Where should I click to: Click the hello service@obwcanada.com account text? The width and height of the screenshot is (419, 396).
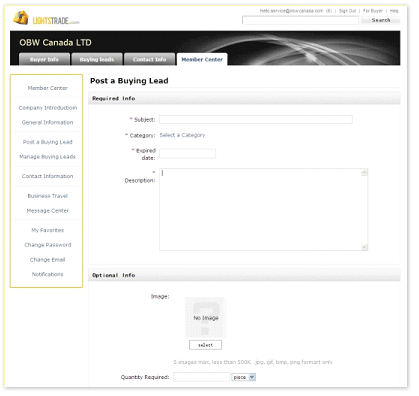click(x=296, y=11)
